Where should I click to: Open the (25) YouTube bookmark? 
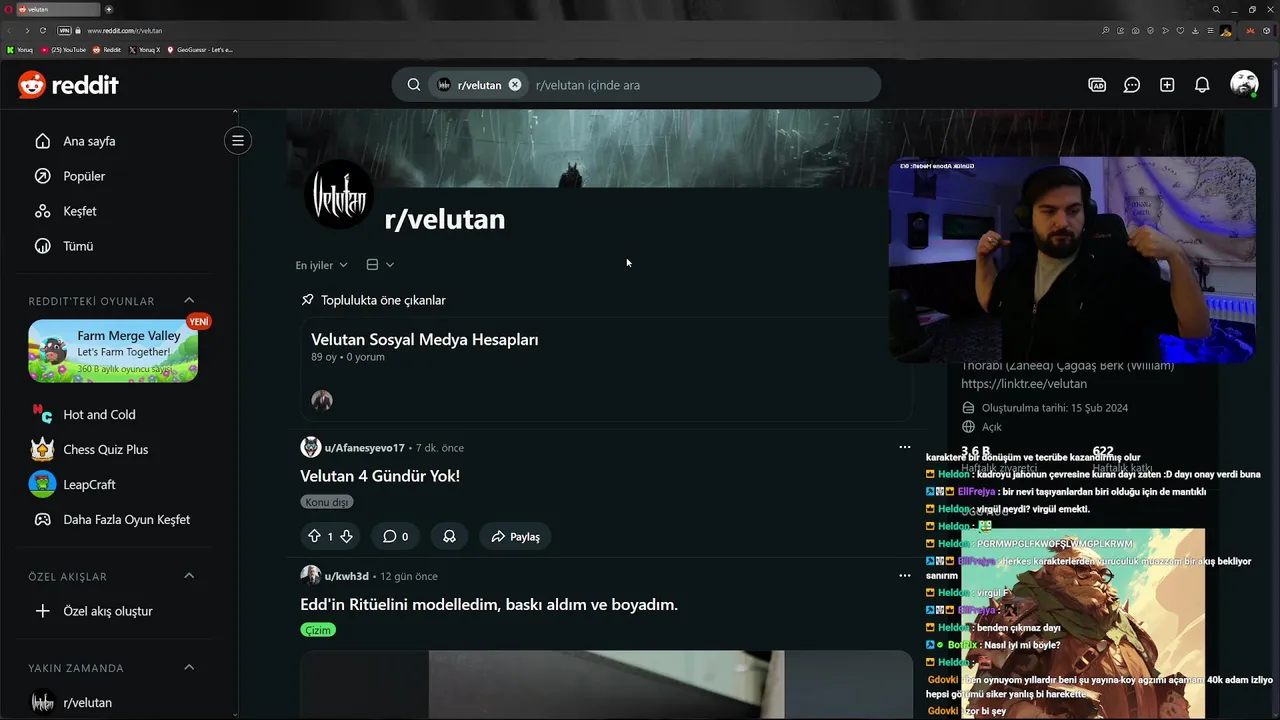coord(64,49)
